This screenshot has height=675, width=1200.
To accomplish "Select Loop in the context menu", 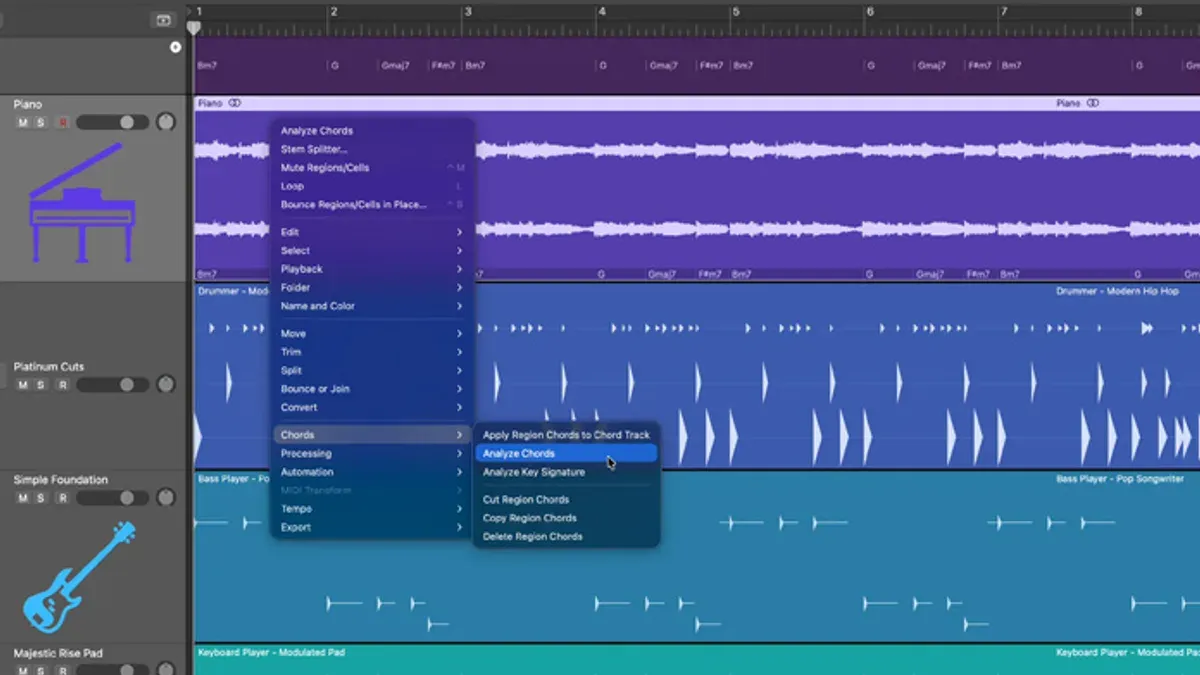I will tap(372, 186).
